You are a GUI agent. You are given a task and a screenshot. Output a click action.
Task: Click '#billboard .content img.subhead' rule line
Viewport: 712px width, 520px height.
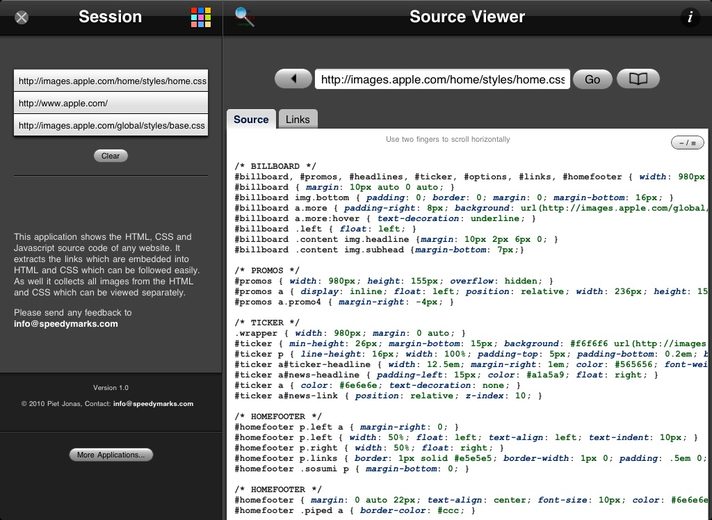pos(379,250)
